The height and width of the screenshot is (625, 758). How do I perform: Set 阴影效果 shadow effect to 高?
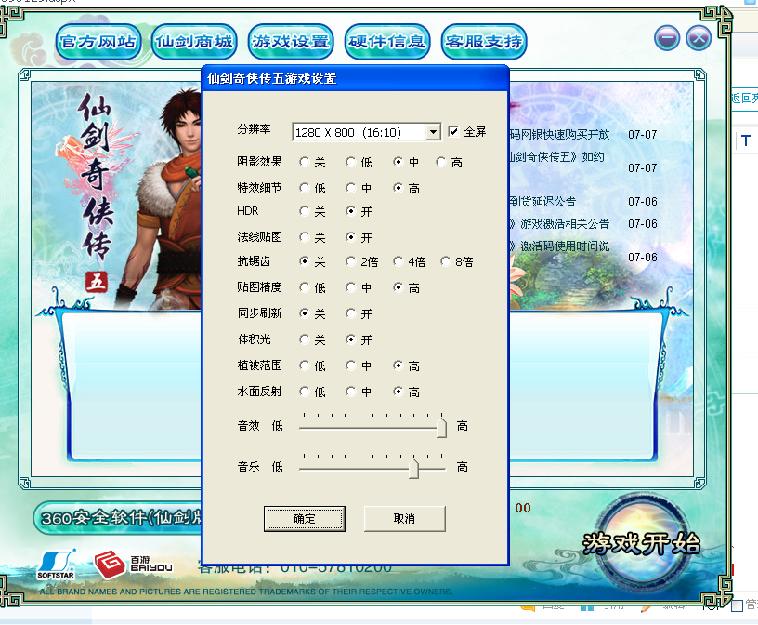(x=442, y=162)
